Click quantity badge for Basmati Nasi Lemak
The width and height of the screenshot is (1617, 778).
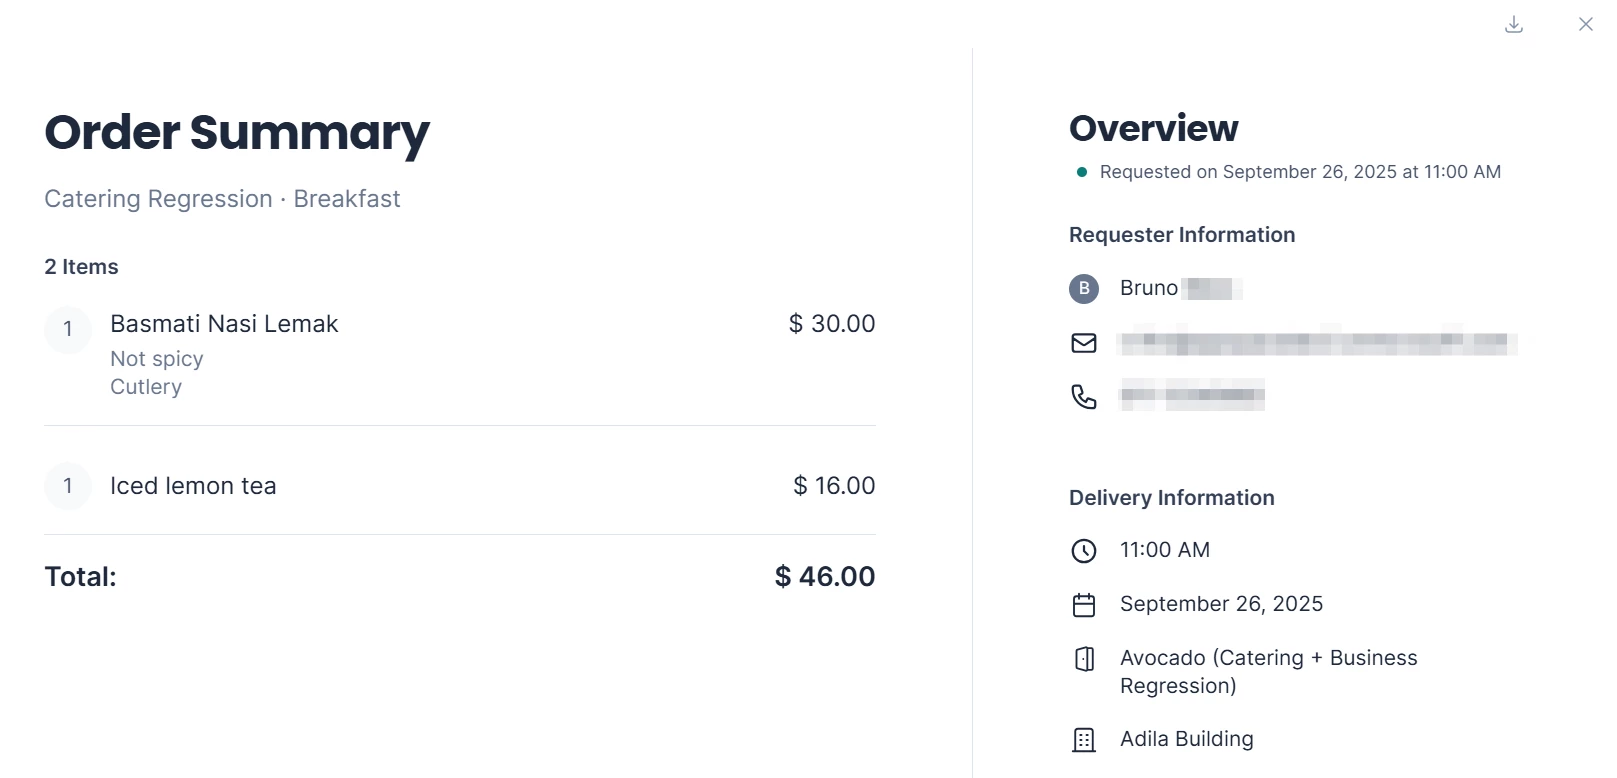pyautogui.click(x=68, y=329)
